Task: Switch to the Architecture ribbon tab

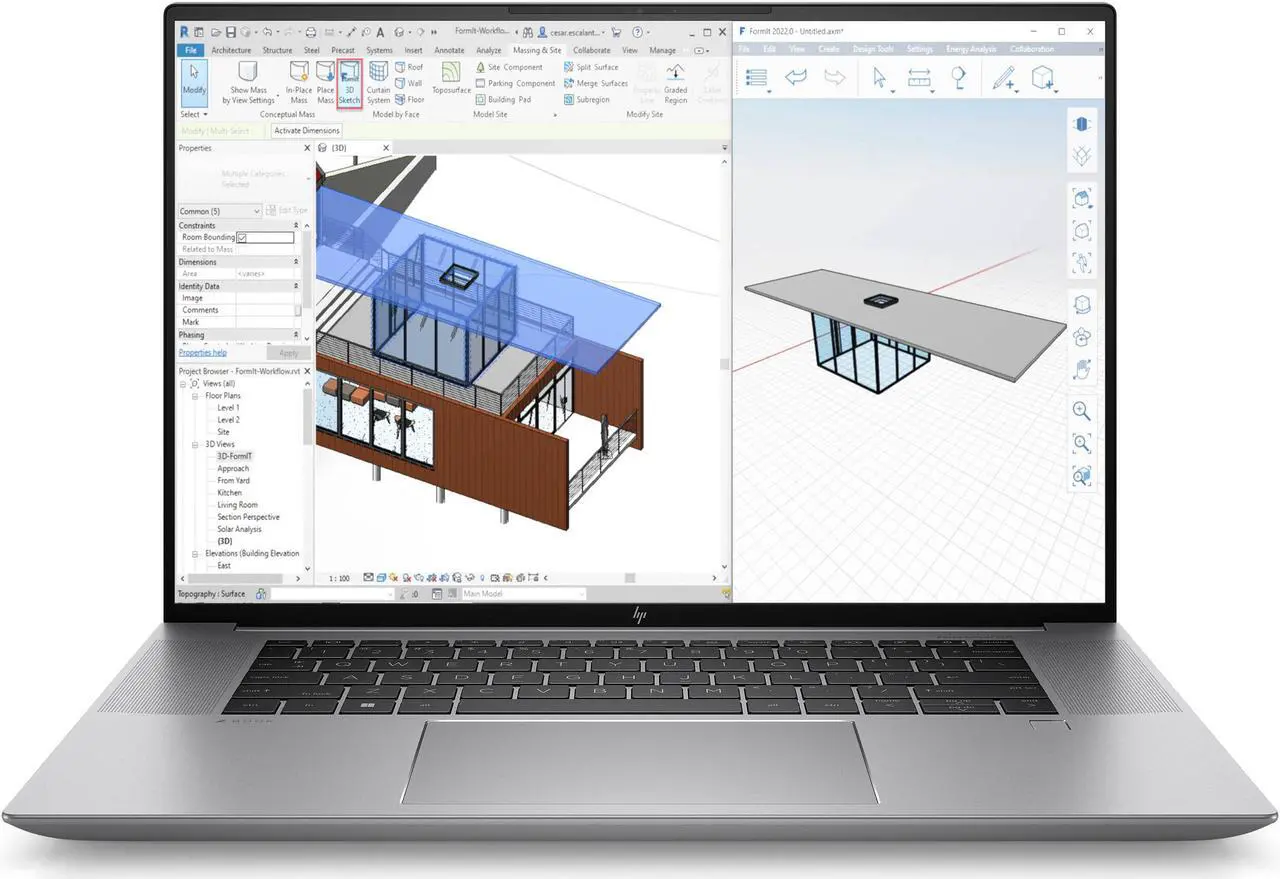Action: (230, 49)
